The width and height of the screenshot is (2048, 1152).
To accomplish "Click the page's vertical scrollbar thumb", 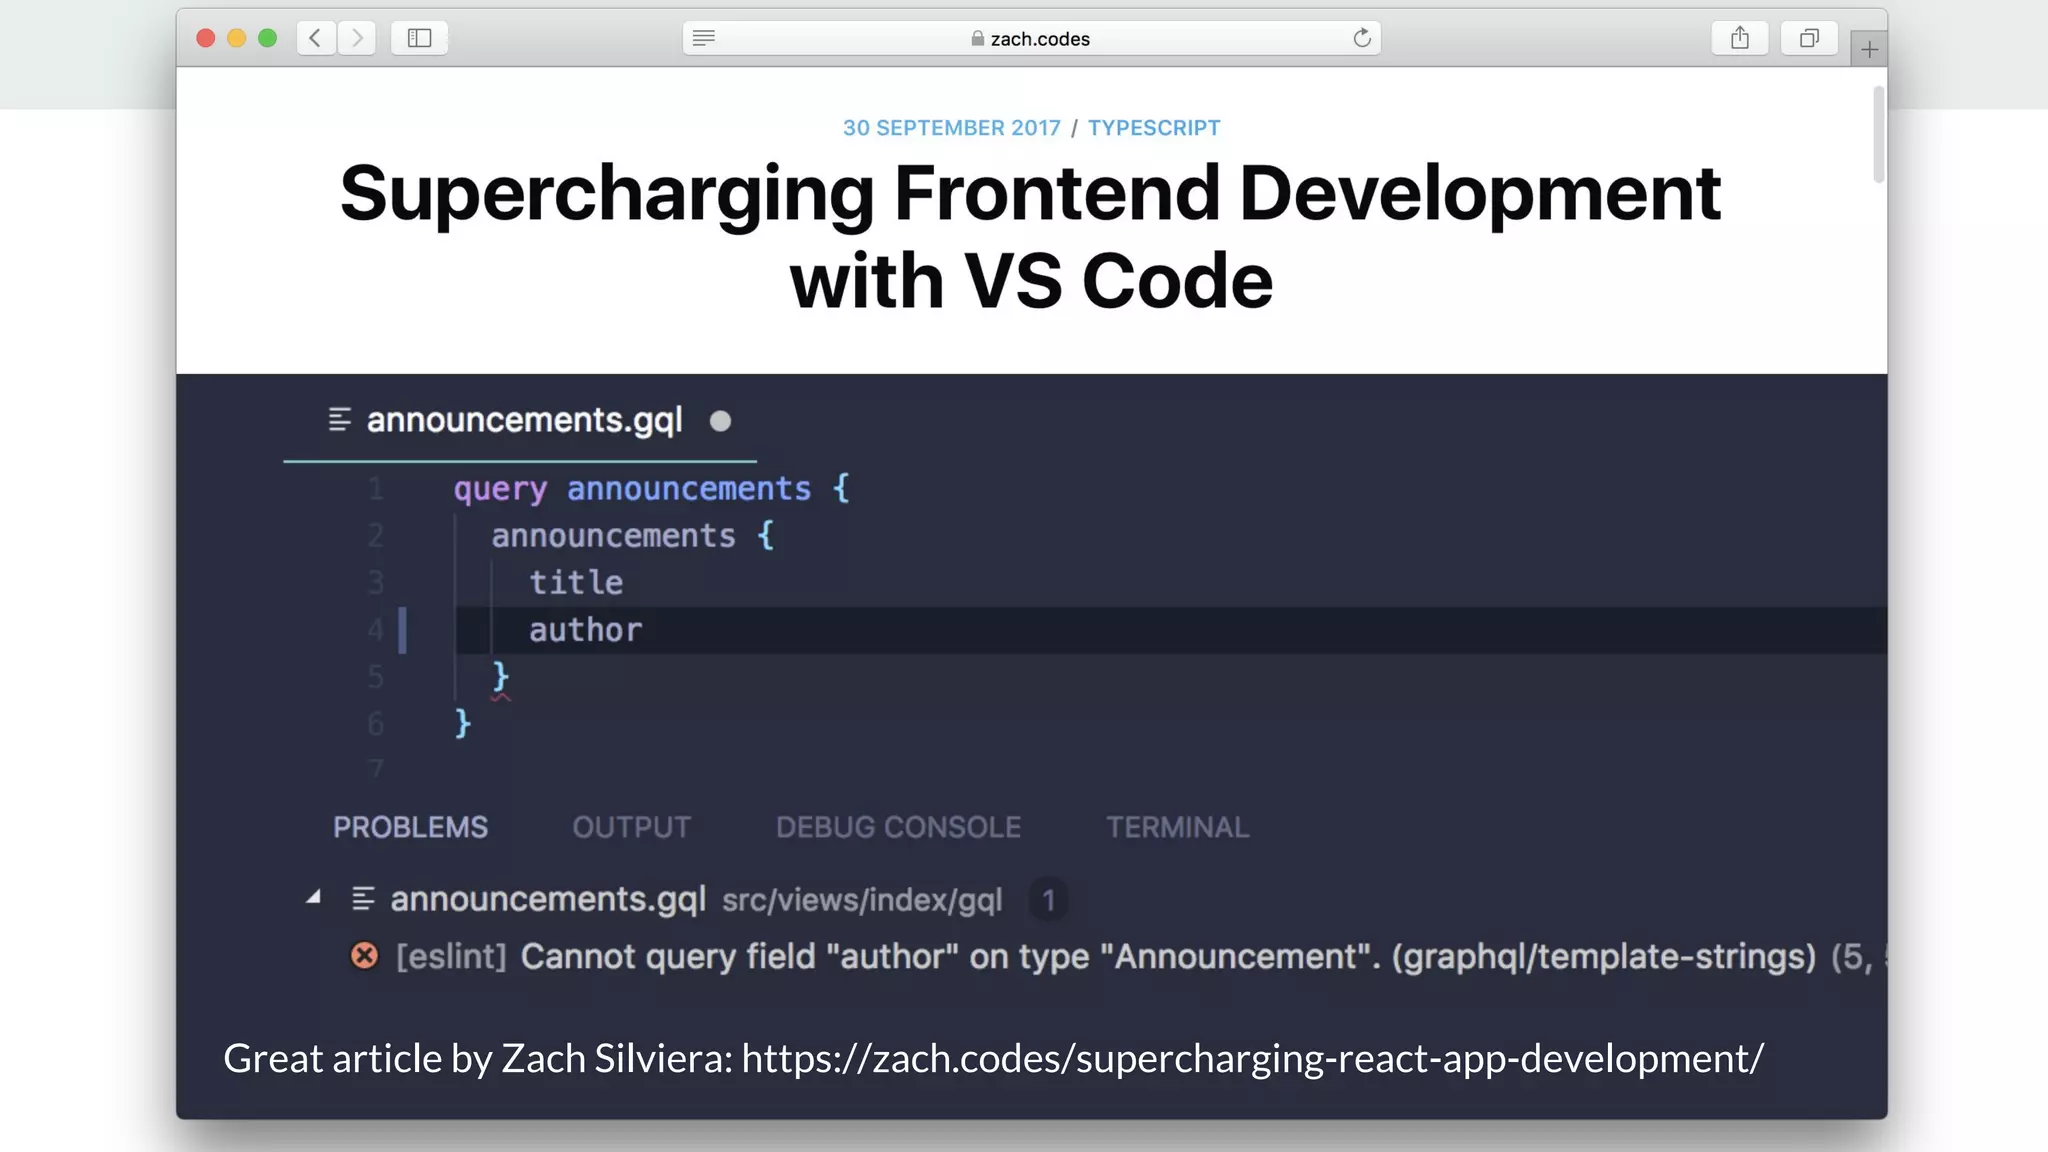I will (1879, 134).
